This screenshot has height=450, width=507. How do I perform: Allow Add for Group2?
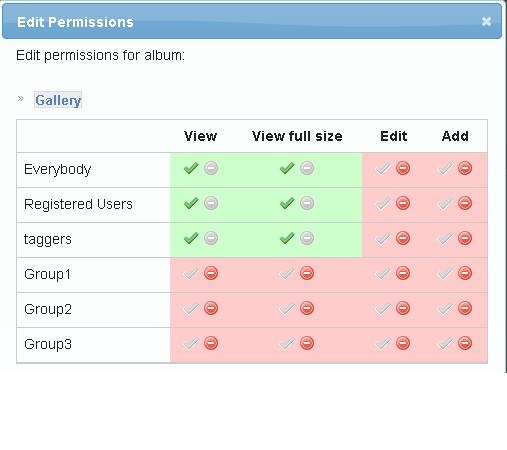pyautogui.click(x=445, y=308)
